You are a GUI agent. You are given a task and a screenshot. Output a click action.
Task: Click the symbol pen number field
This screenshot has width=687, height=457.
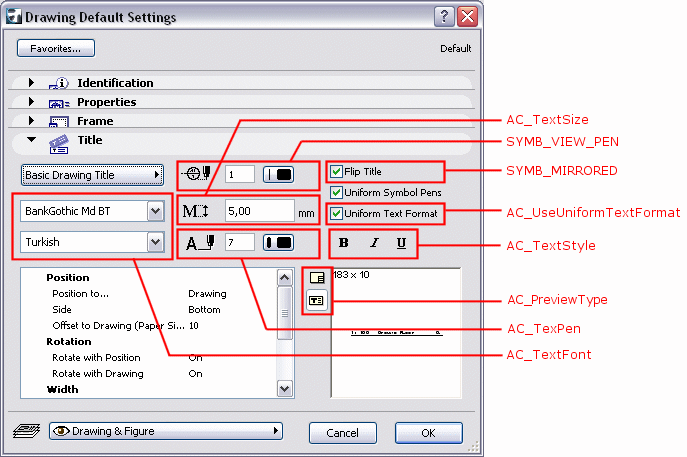pos(240,174)
